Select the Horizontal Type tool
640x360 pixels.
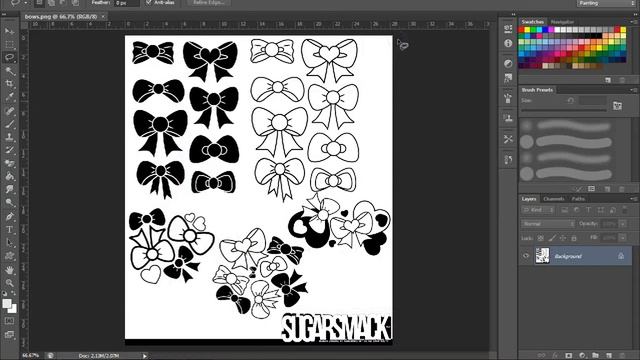(x=9, y=230)
